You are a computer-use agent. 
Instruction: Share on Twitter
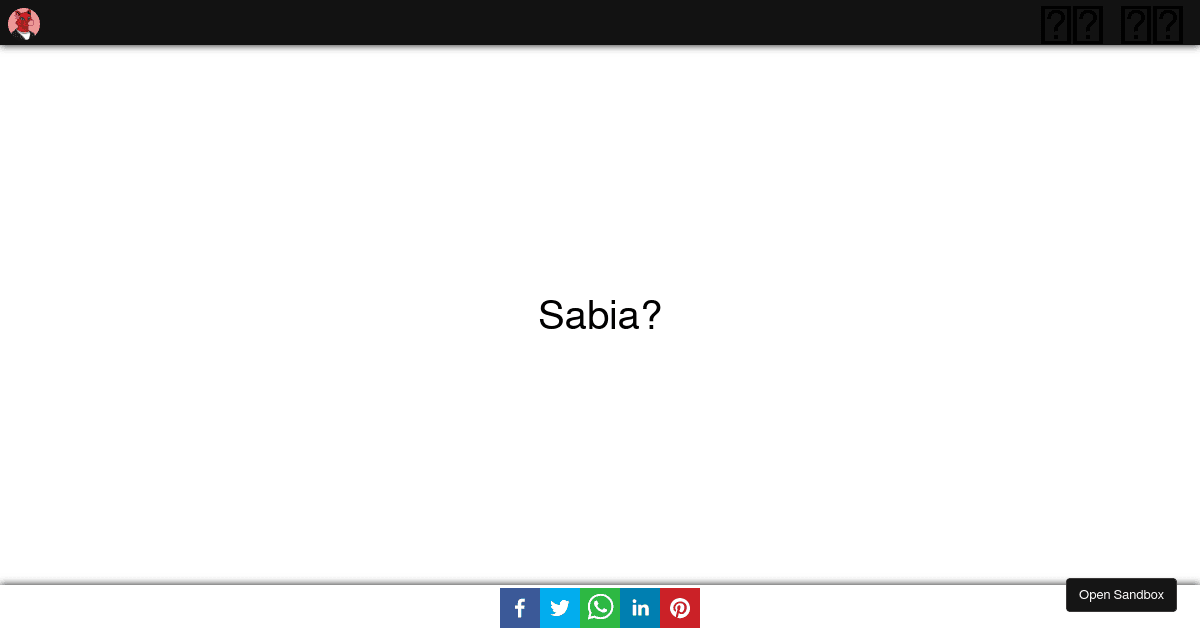[x=560, y=608]
